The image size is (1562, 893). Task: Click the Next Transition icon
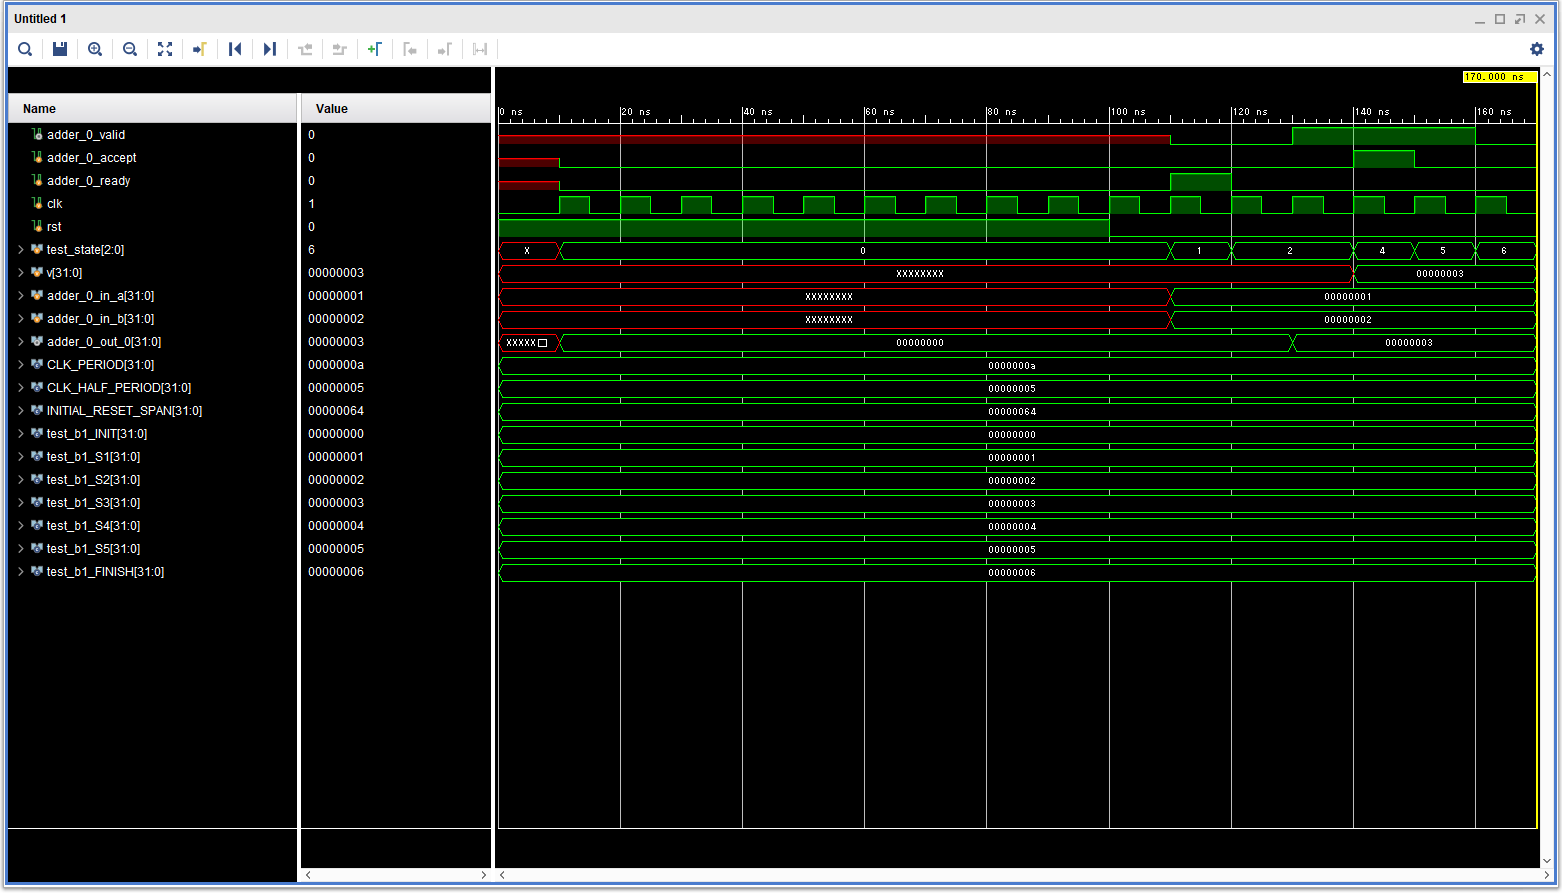tap(340, 49)
